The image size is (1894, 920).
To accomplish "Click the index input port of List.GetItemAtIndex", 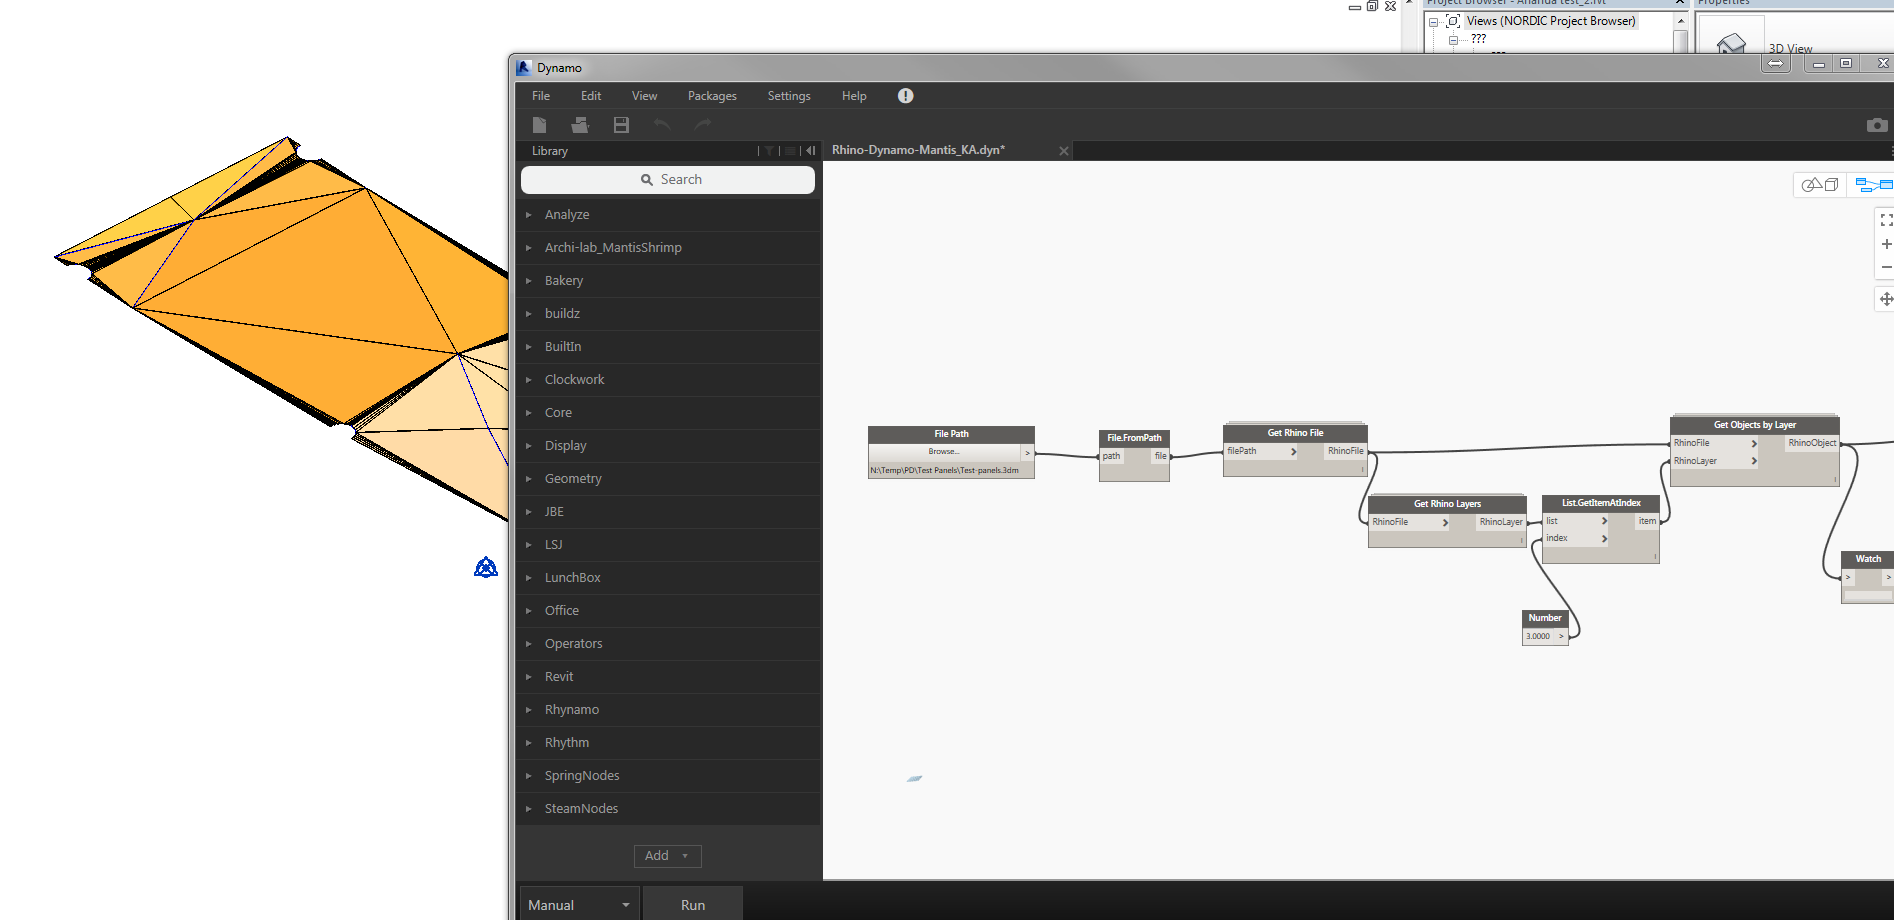I will pyautogui.click(x=1576, y=538).
